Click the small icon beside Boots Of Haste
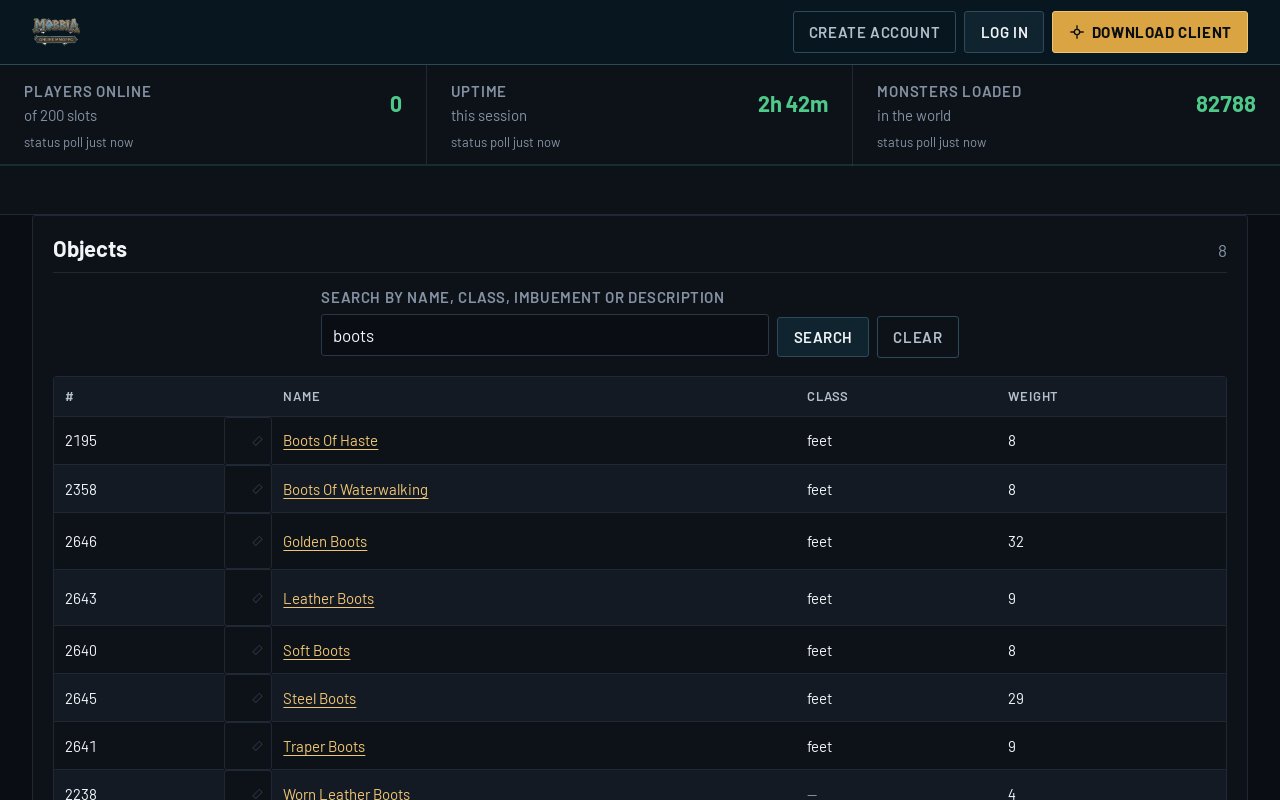This screenshot has height=800, width=1280. [x=257, y=441]
